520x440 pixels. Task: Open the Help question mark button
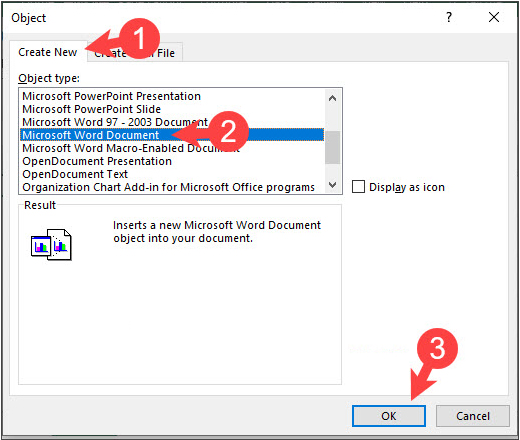coord(449,17)
